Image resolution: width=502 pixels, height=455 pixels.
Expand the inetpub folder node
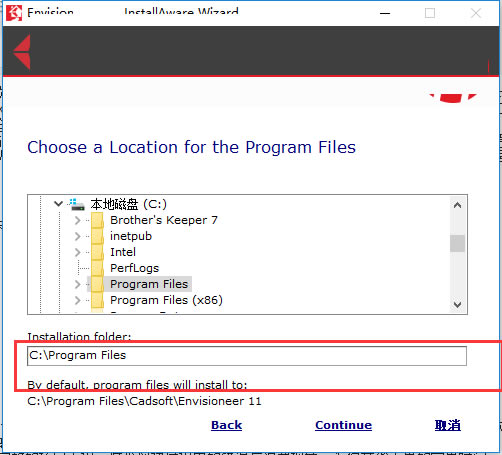pos(78,236)
